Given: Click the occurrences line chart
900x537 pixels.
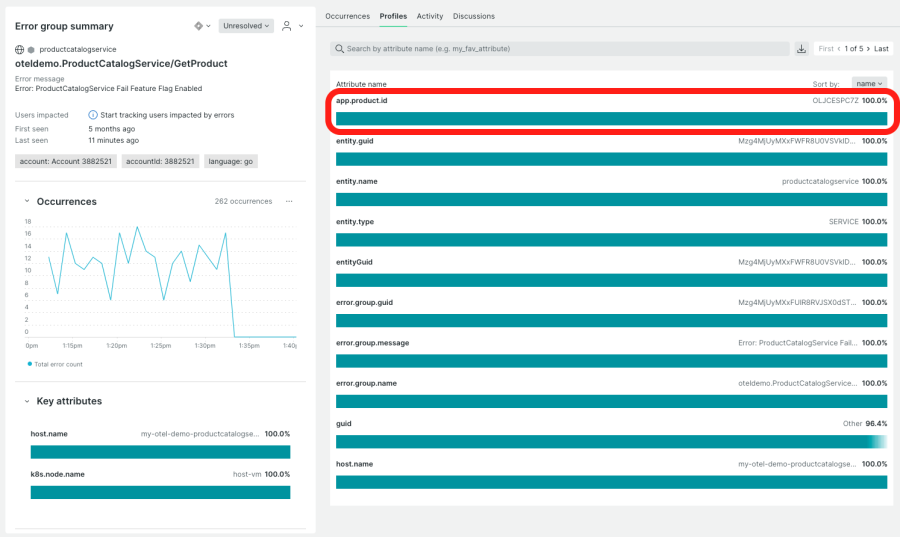Looking at the screenshot, I should click(161, 280).
